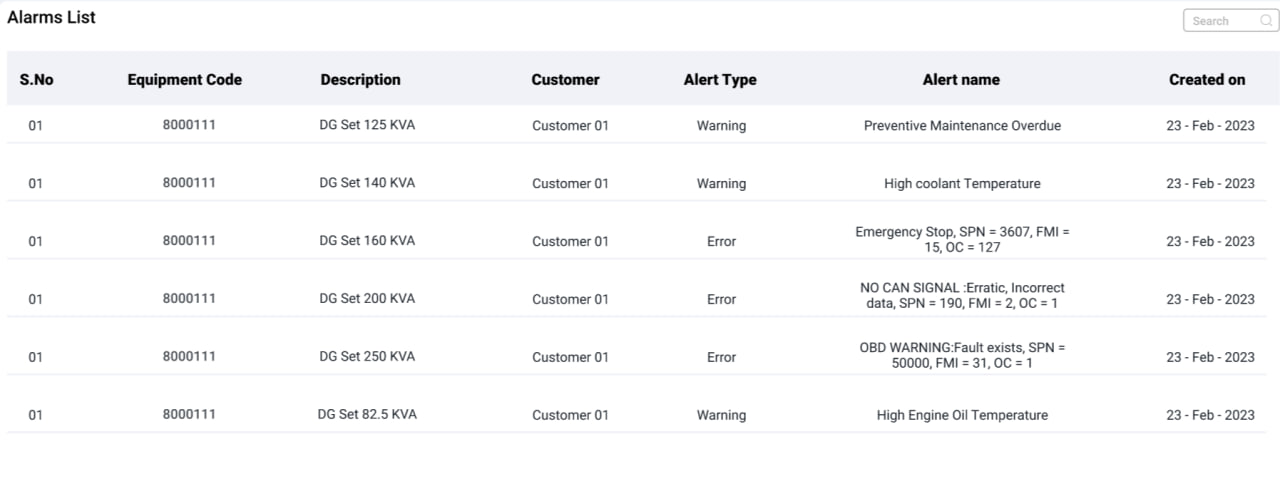The image size is (1280, 486).
Task: Open the NO CAN SIGNAL alert
Action: pyautogui.click(x=962, y=296)
